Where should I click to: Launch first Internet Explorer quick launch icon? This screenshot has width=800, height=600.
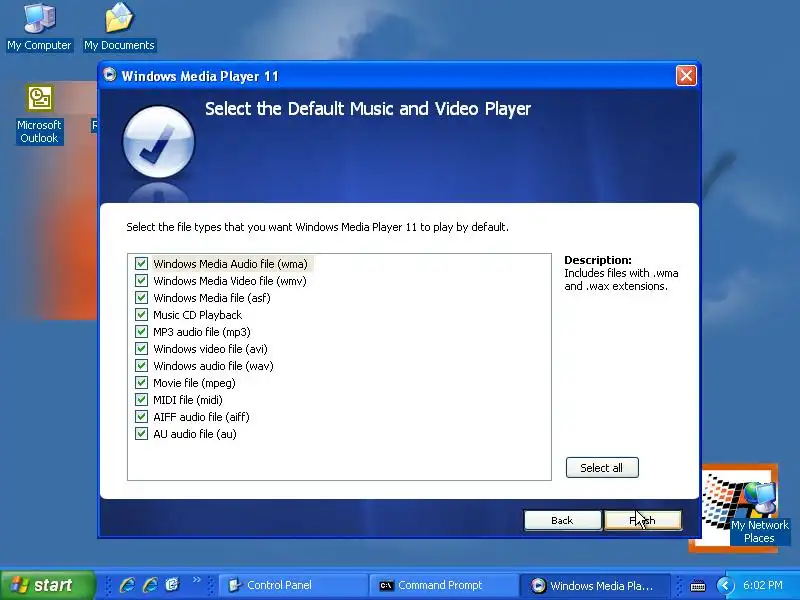coord(127,585)
